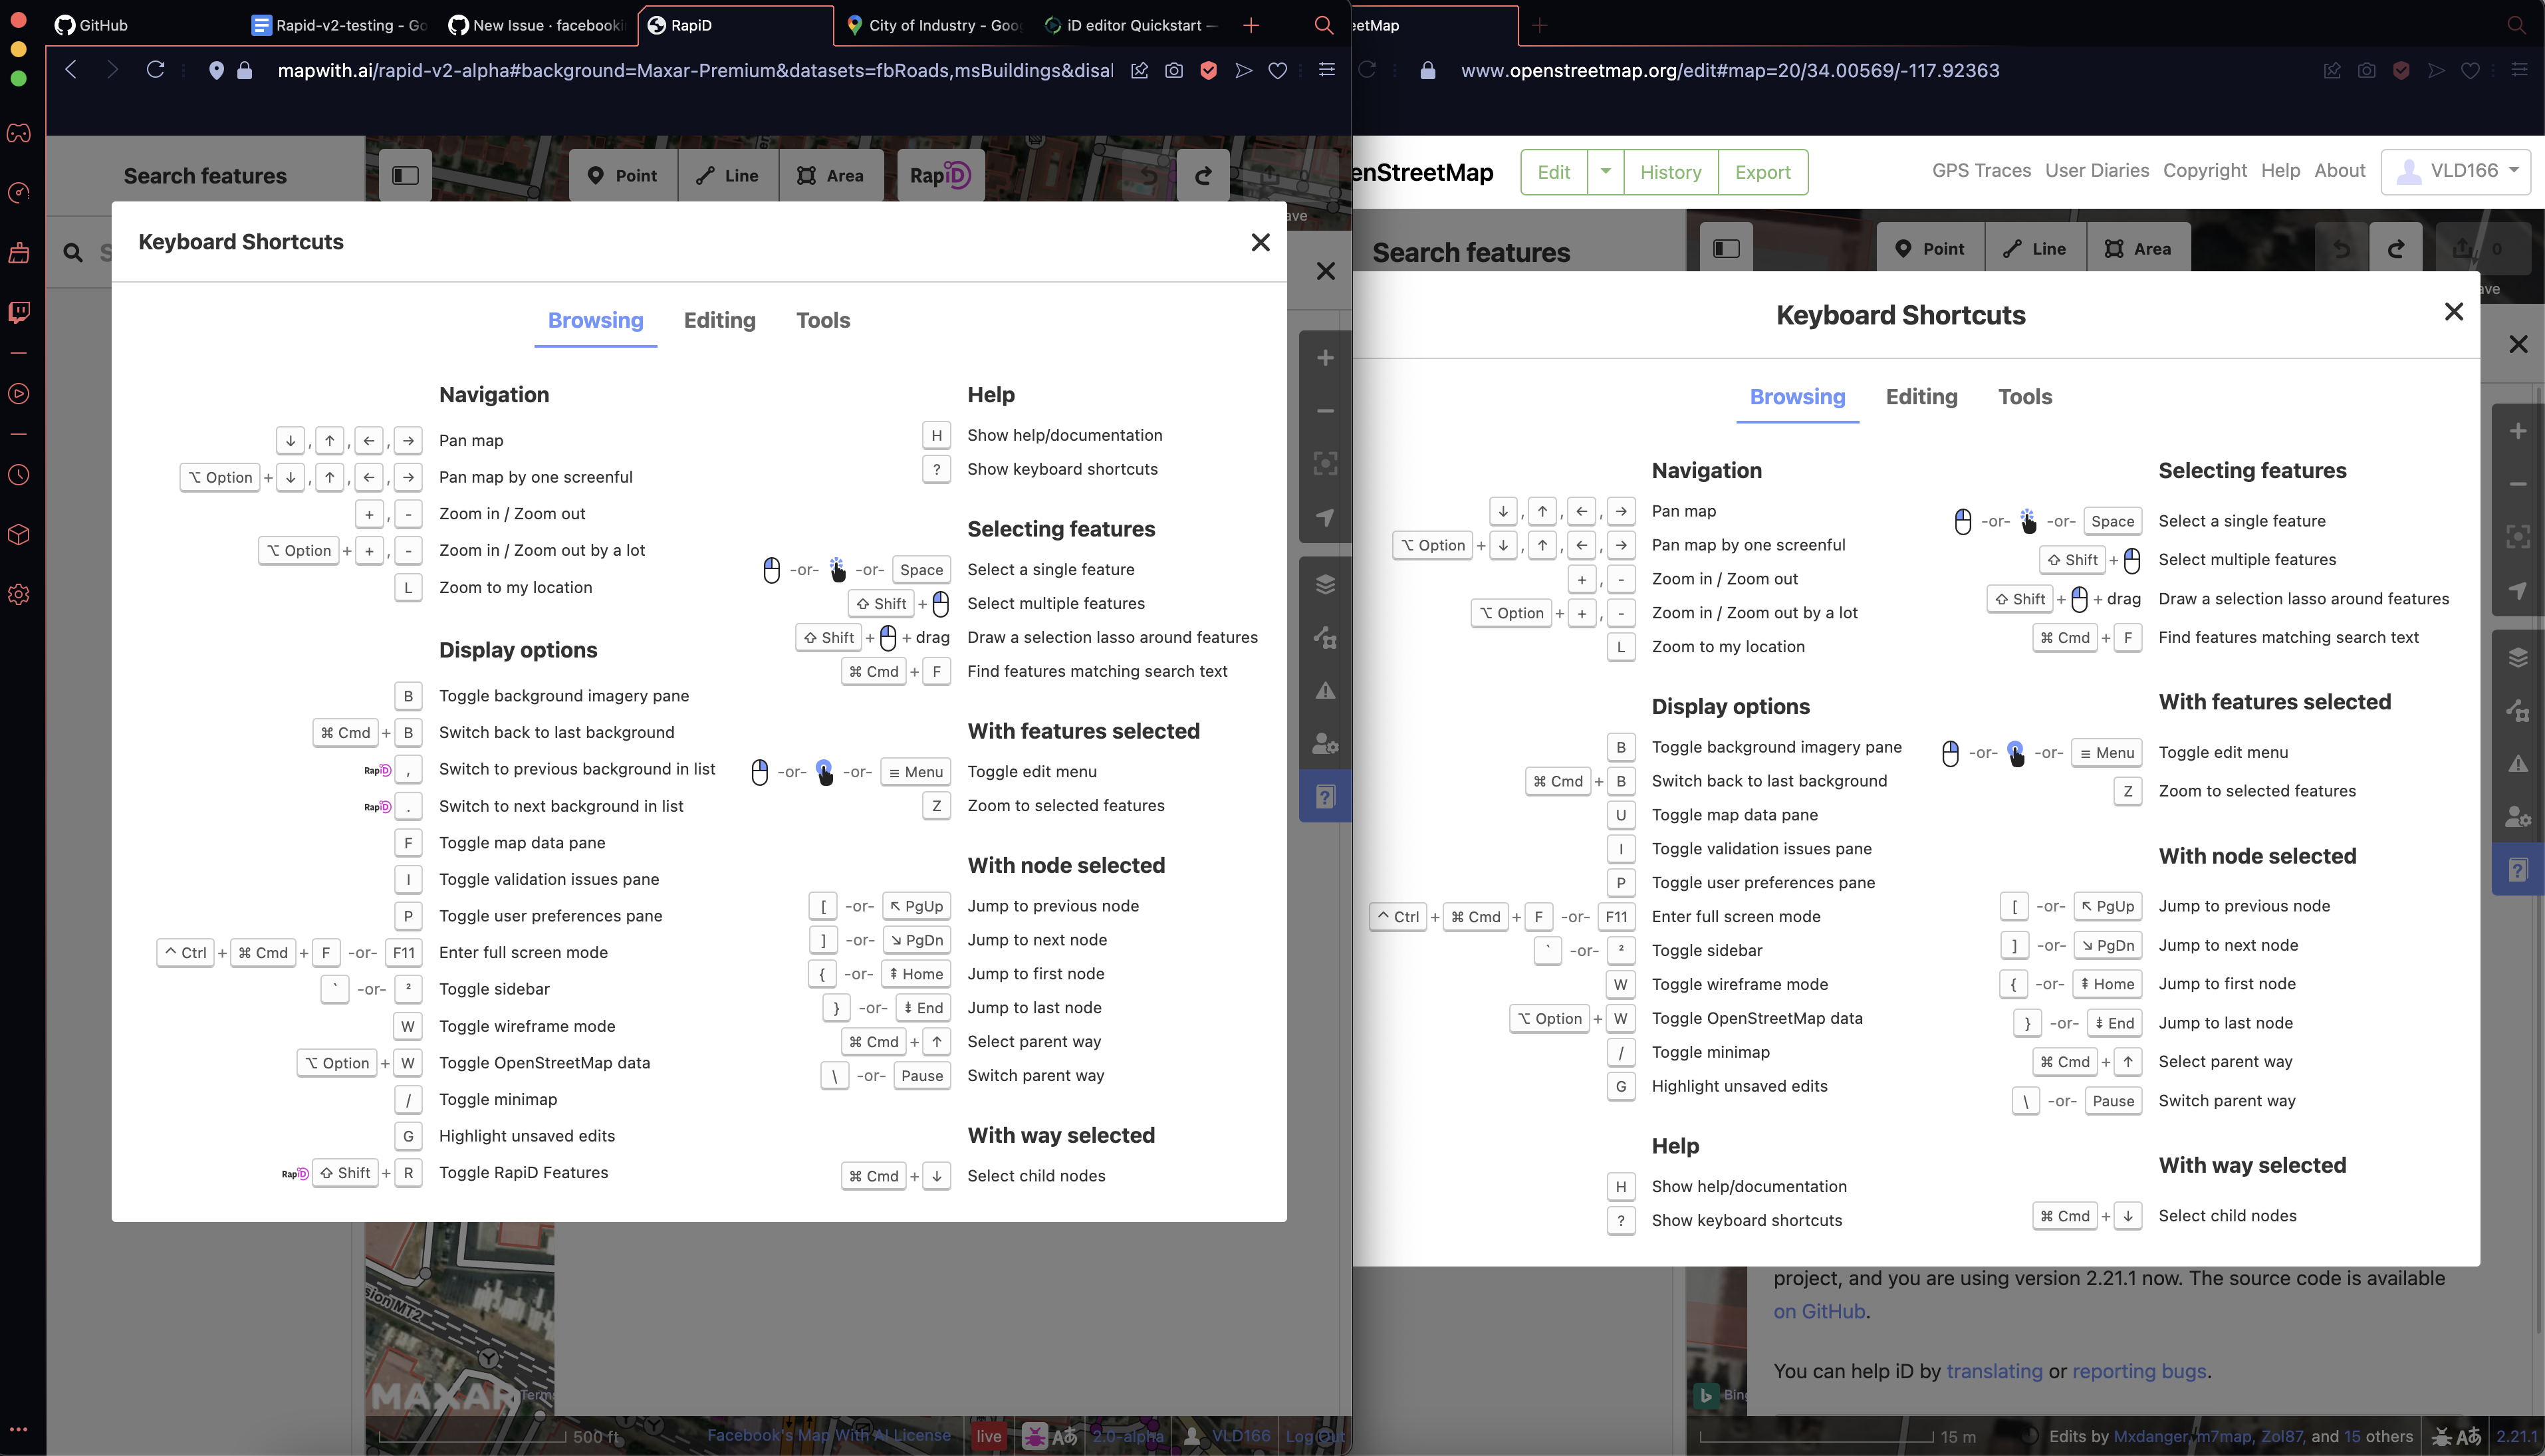Viewport: 2545px width, 1456px height.
Task: Click Export on OpenStreetMap
Action: (1762, 172)
